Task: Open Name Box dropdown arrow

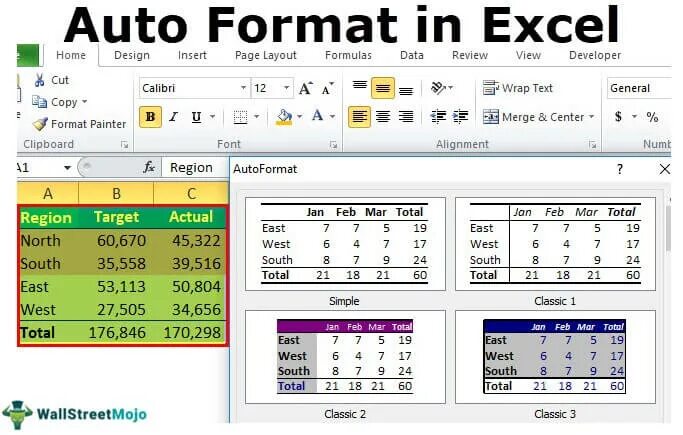Action: coord(68,168)
